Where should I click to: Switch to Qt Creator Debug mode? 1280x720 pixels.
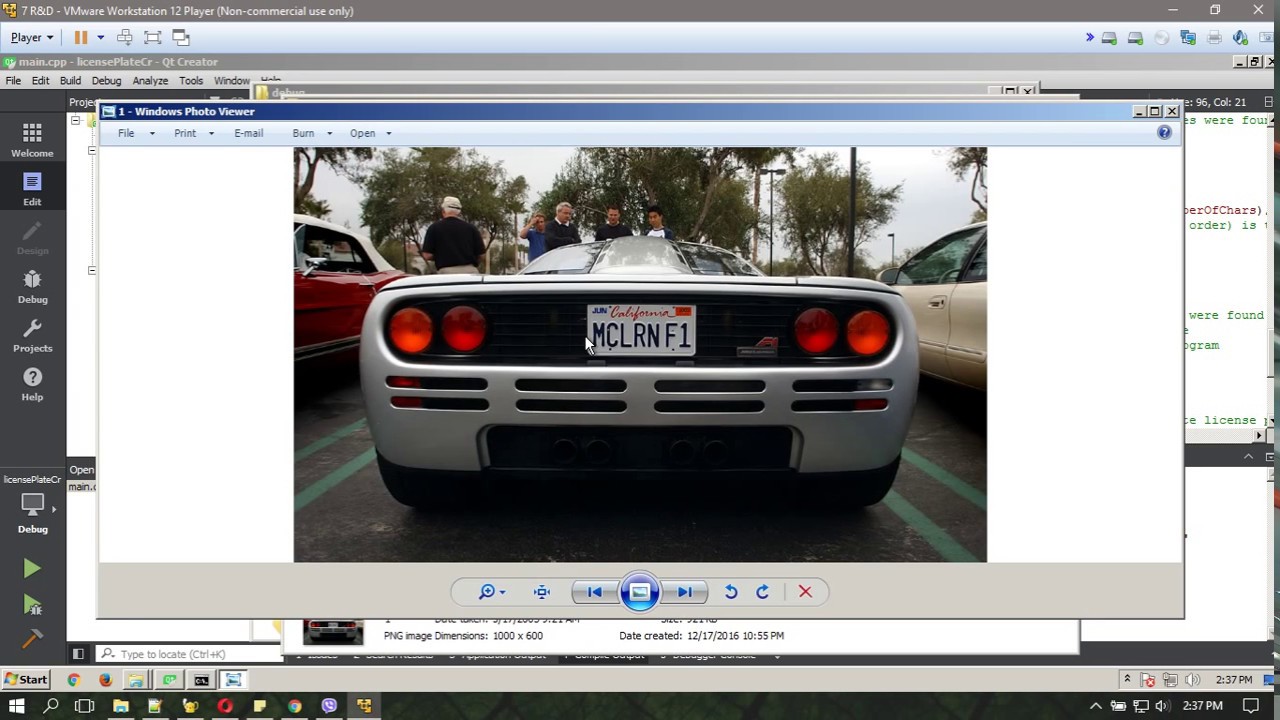coord(32,286)
